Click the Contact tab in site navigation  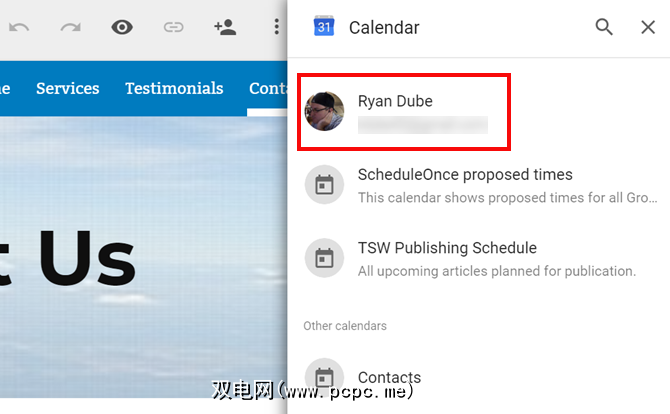coord(268,88)
